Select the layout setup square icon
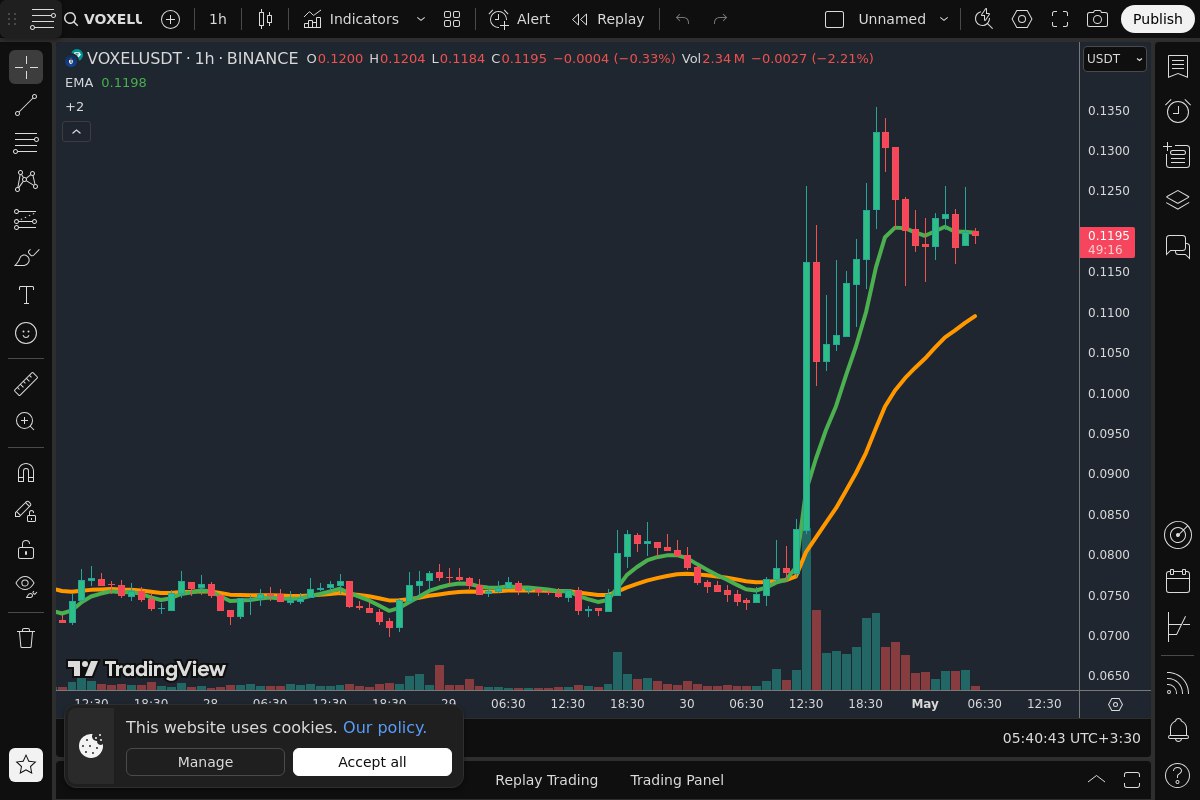1200x800 pixels. (x=834, y=19)
